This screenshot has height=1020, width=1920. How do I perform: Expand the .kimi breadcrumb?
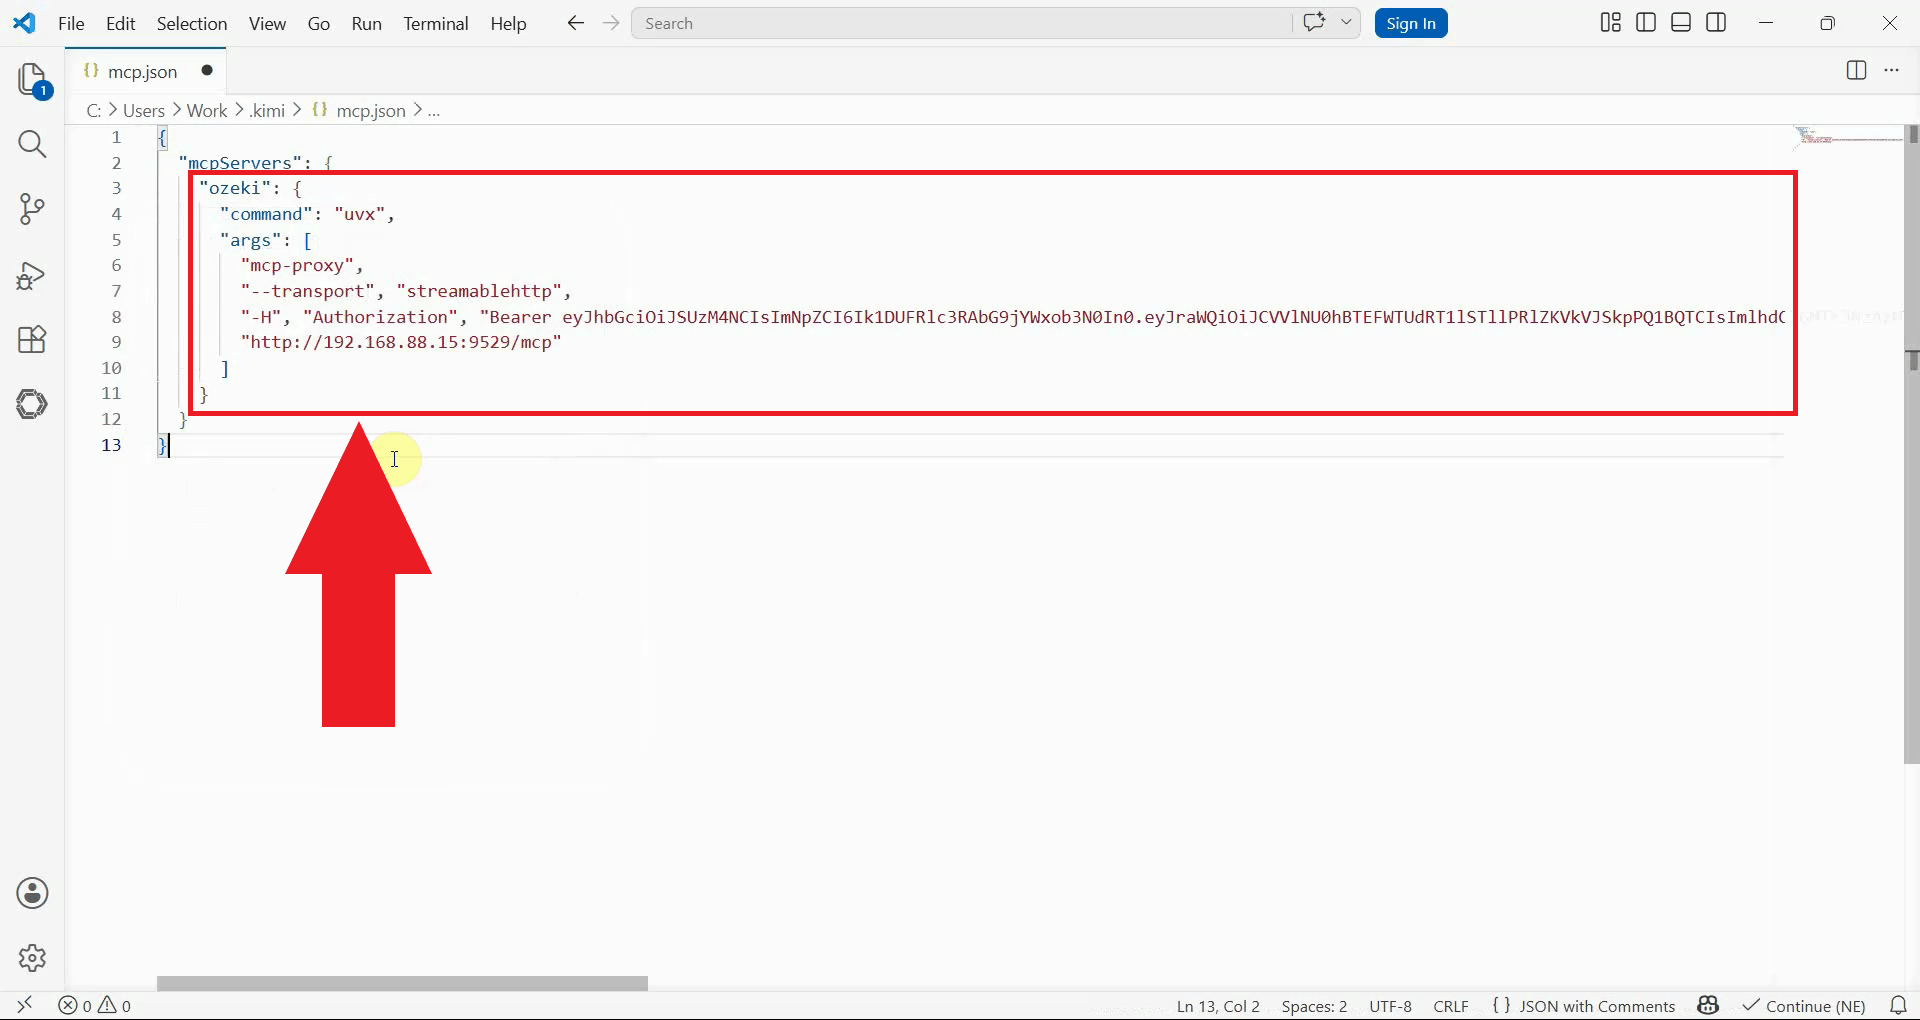(267, 110)
